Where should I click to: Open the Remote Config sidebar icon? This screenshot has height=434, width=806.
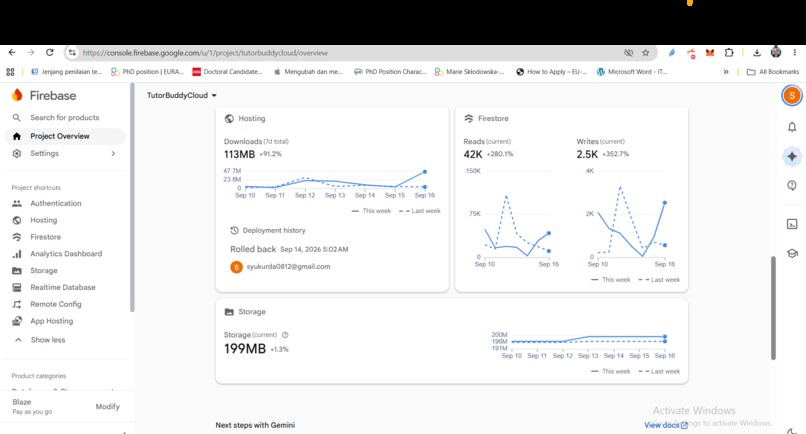click(x=17, y=304)
